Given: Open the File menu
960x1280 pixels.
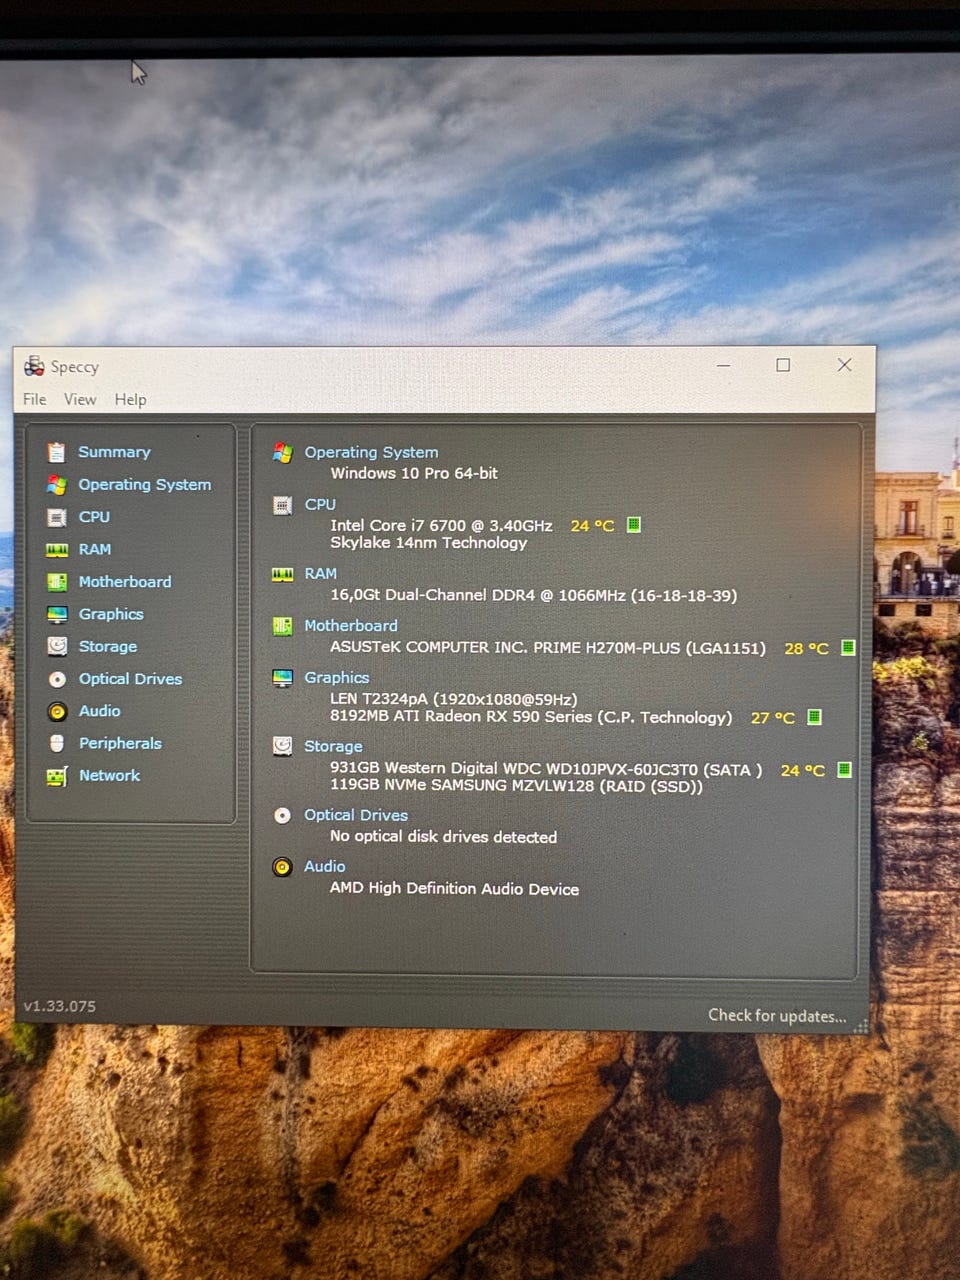Looking at the screenshot, I should pyautogui.click(x=35, y=399).
